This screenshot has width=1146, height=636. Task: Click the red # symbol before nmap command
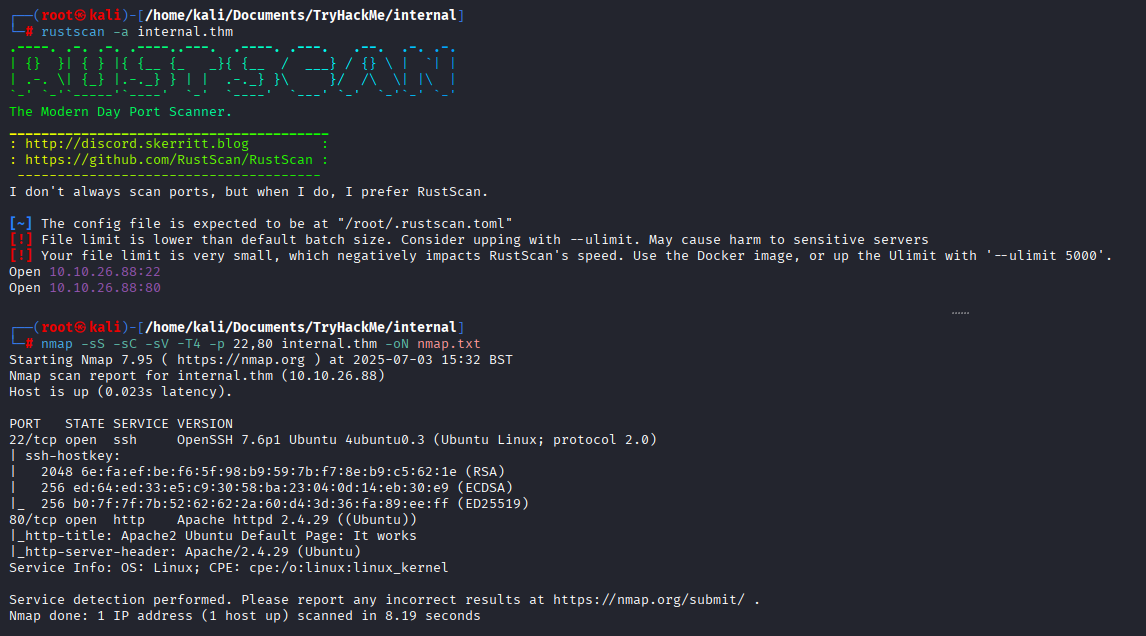click(29, 344)
